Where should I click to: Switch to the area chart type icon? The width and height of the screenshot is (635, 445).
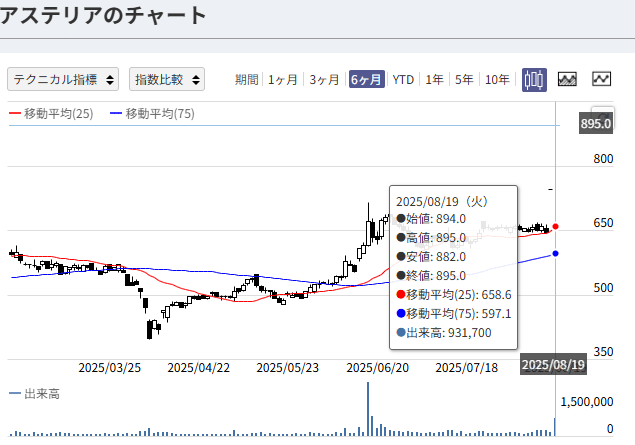[x=567, y=79]
